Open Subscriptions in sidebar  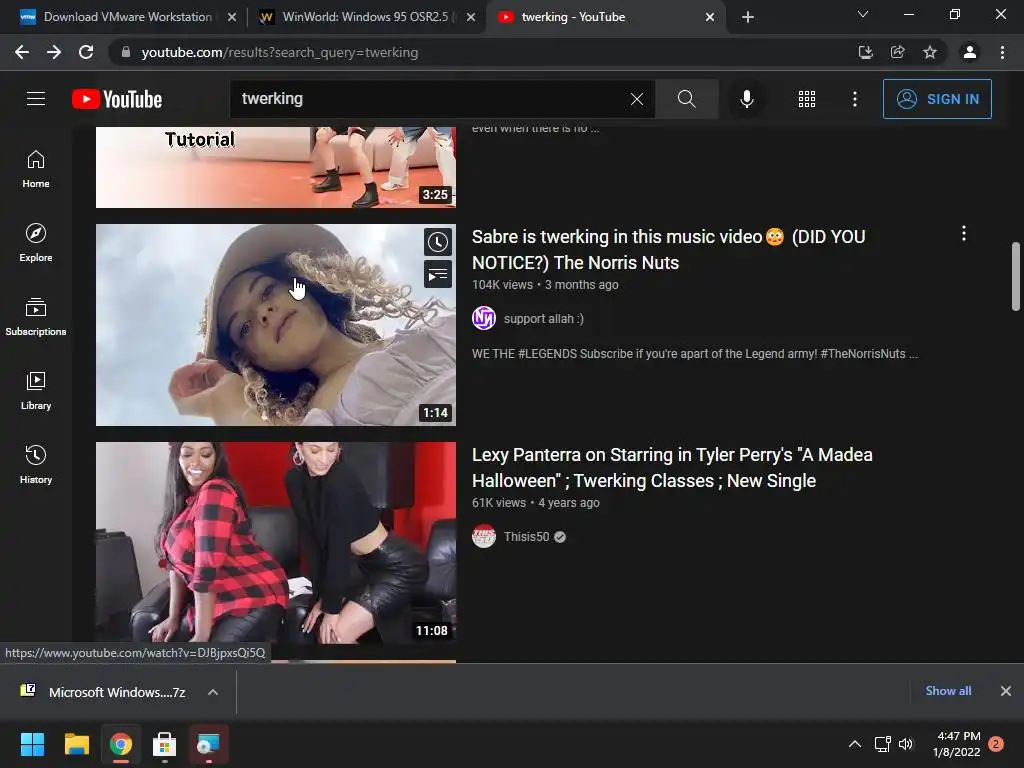click(36, 317)
